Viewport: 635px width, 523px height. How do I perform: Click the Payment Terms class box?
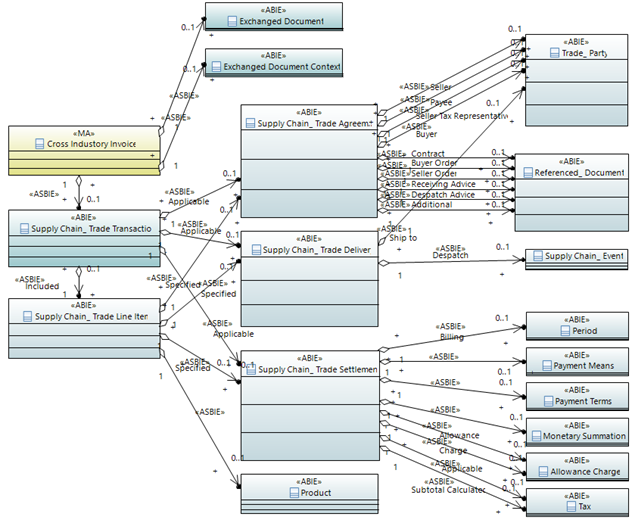[577, 397]
